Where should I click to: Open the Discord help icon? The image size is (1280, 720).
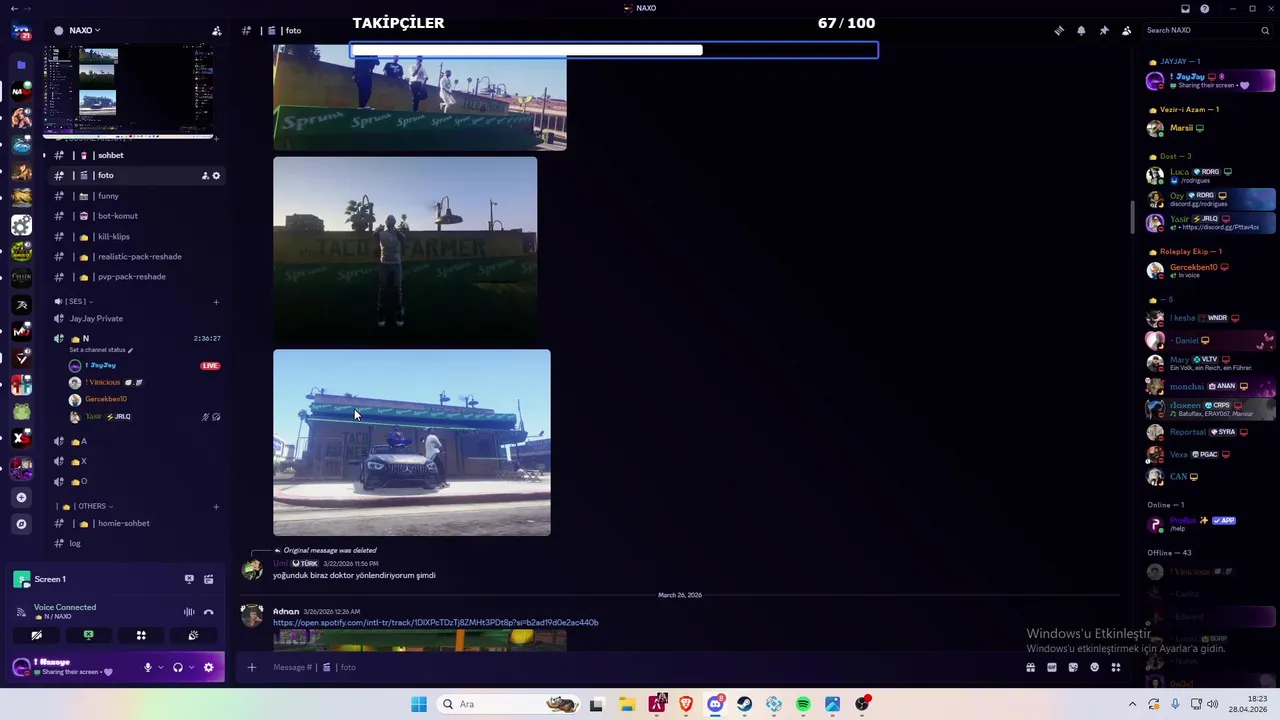tap(1205, 8)
